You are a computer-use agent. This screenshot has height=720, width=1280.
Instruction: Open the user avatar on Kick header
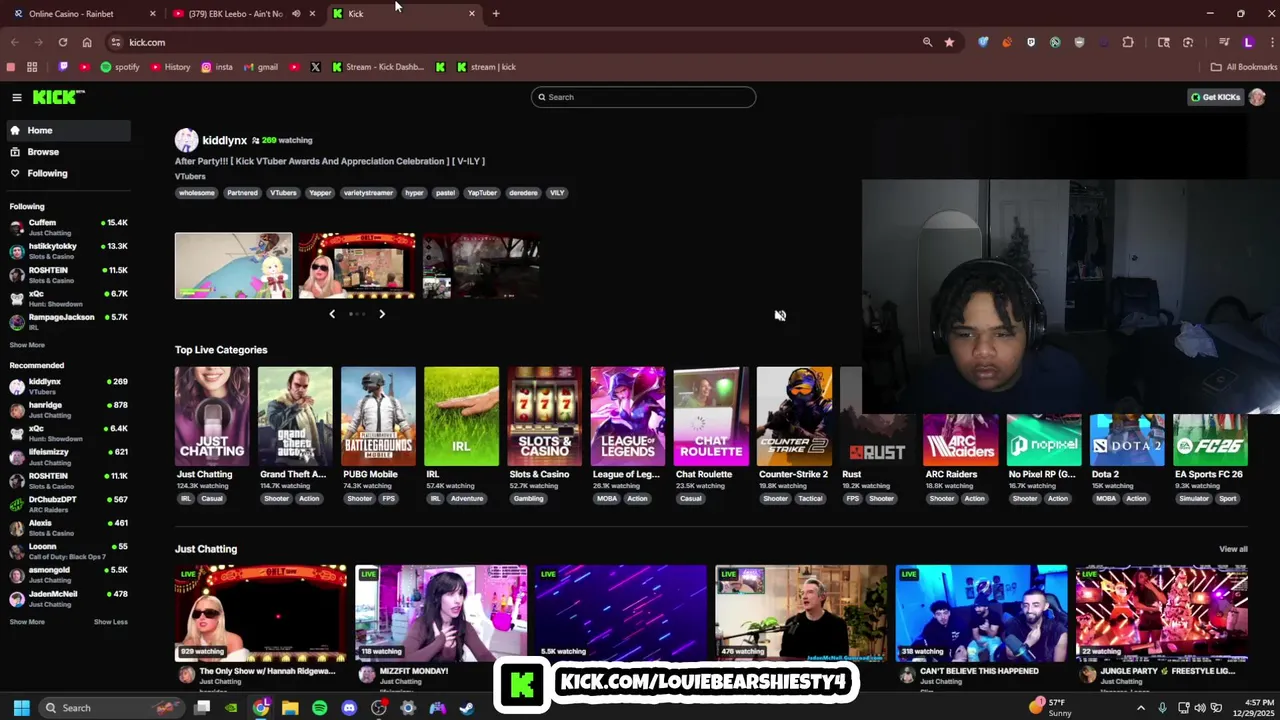coord(1257,97)
